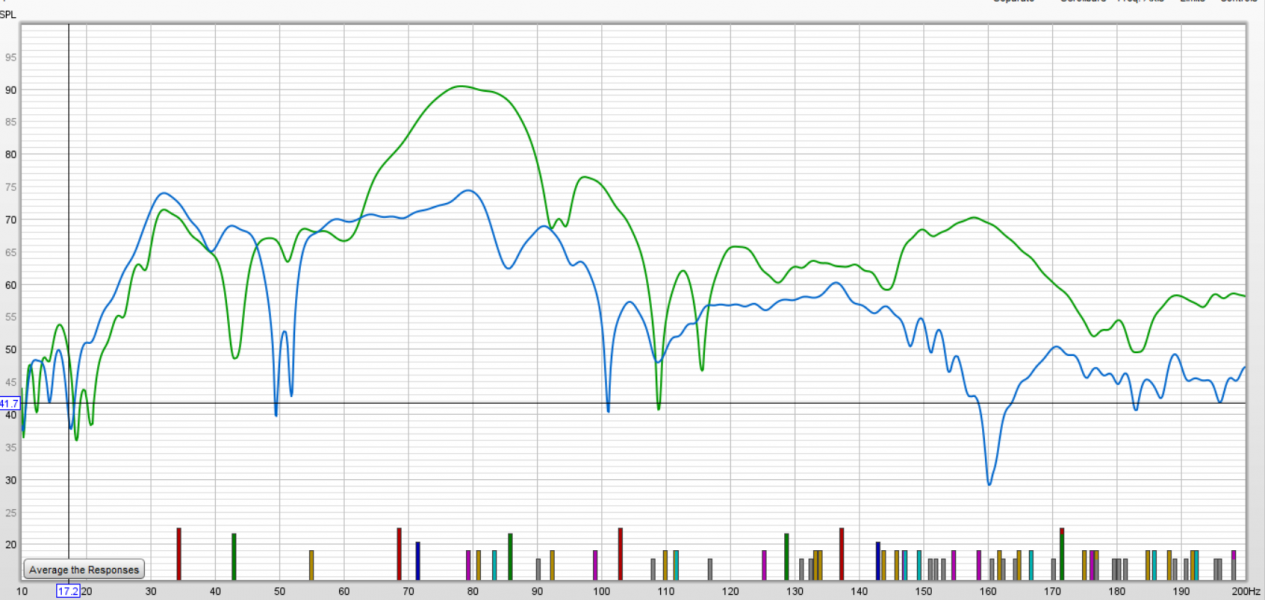The height and width of the screenshot is (600, 1265).
Task: Click the green room mode bar near 43 Hz
Action: click(x=234, y=557)
